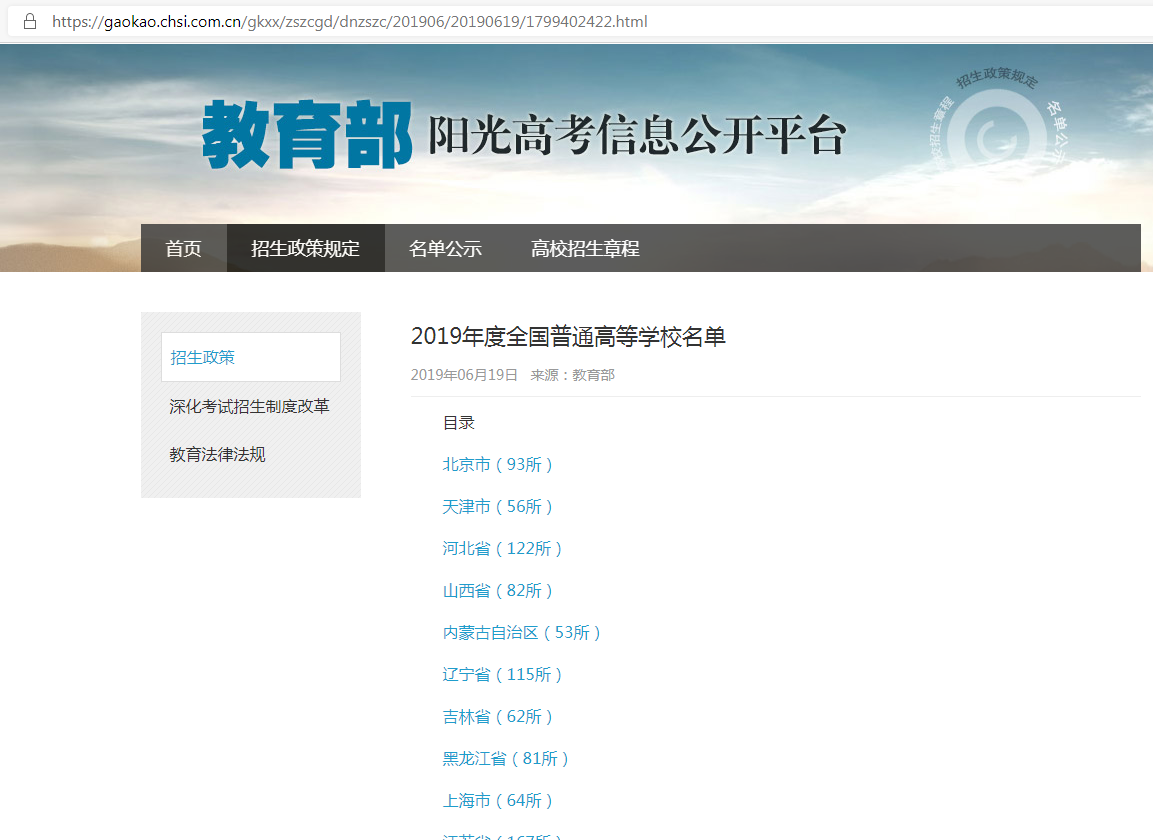Open the 招生政策规定 navigation tab
The height and width of the screenshot is (840, 1153).
[x=306, y=249]
